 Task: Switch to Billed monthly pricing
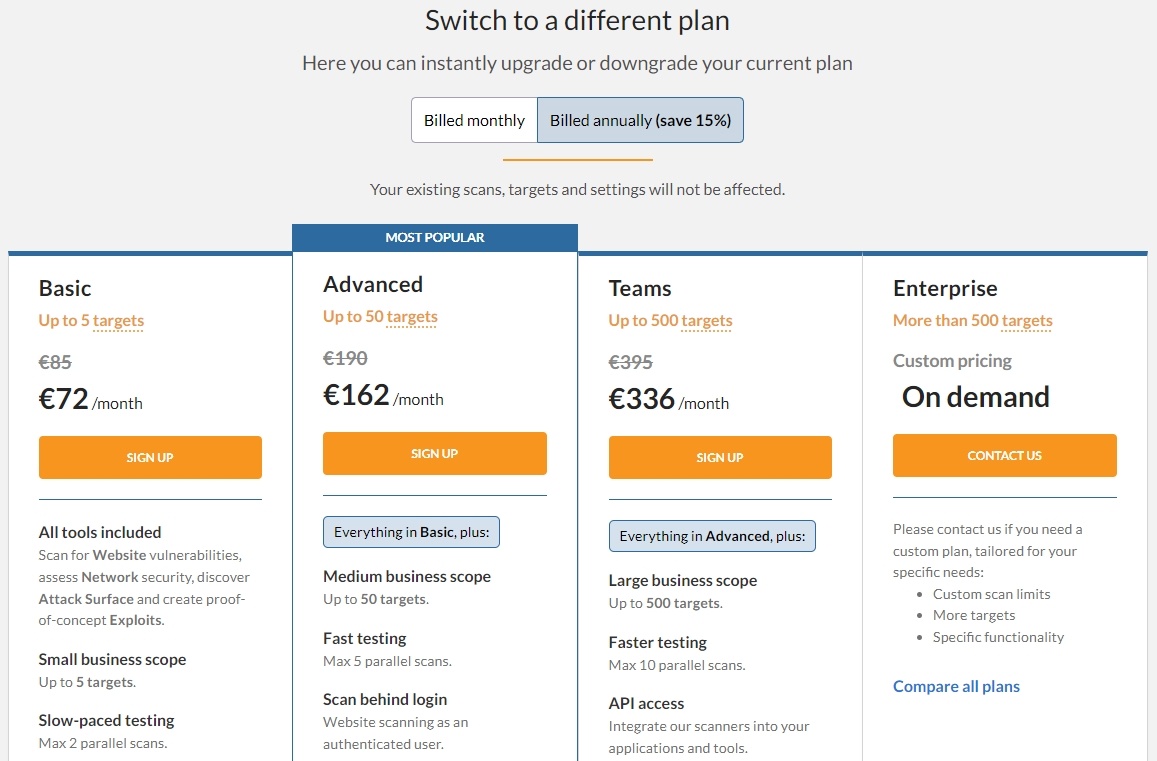pyautogui.click(x=473, y=119)
